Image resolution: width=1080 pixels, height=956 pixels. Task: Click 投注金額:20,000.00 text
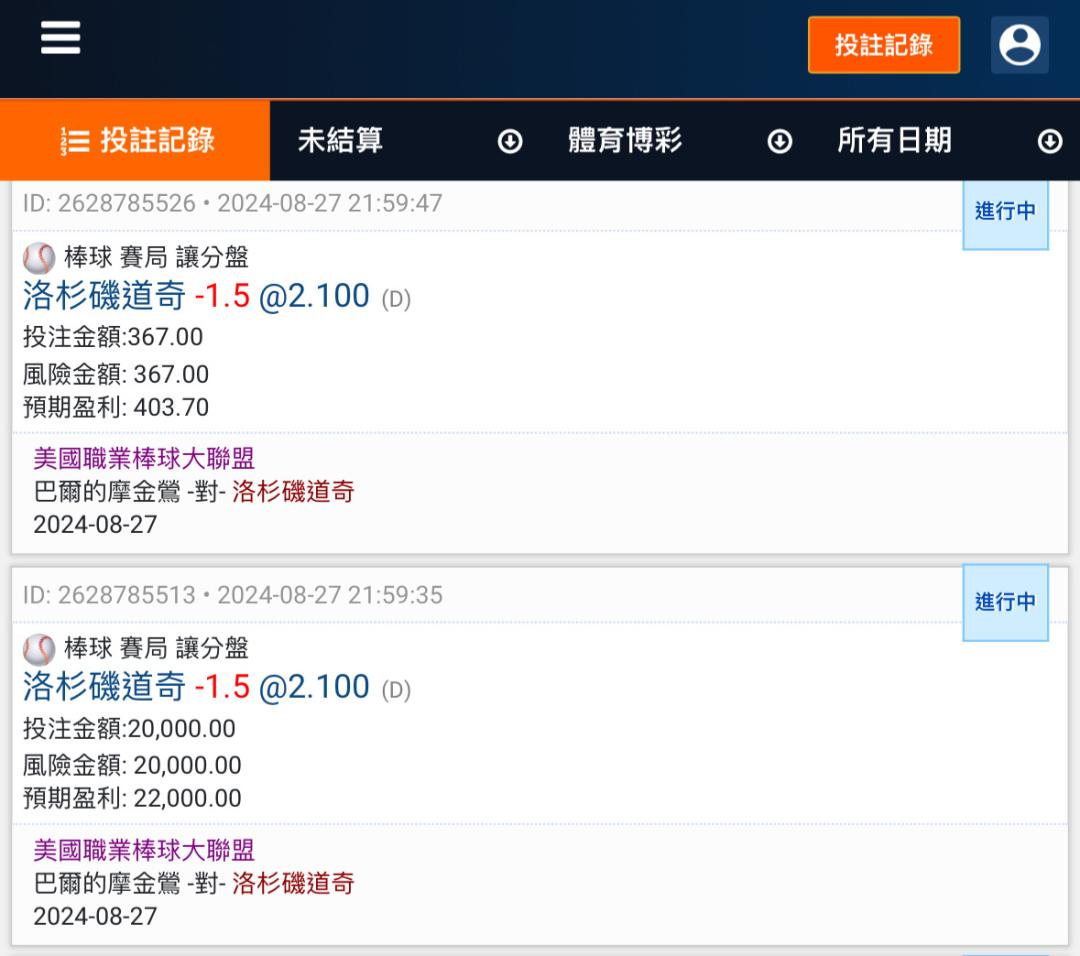(129, 728)
